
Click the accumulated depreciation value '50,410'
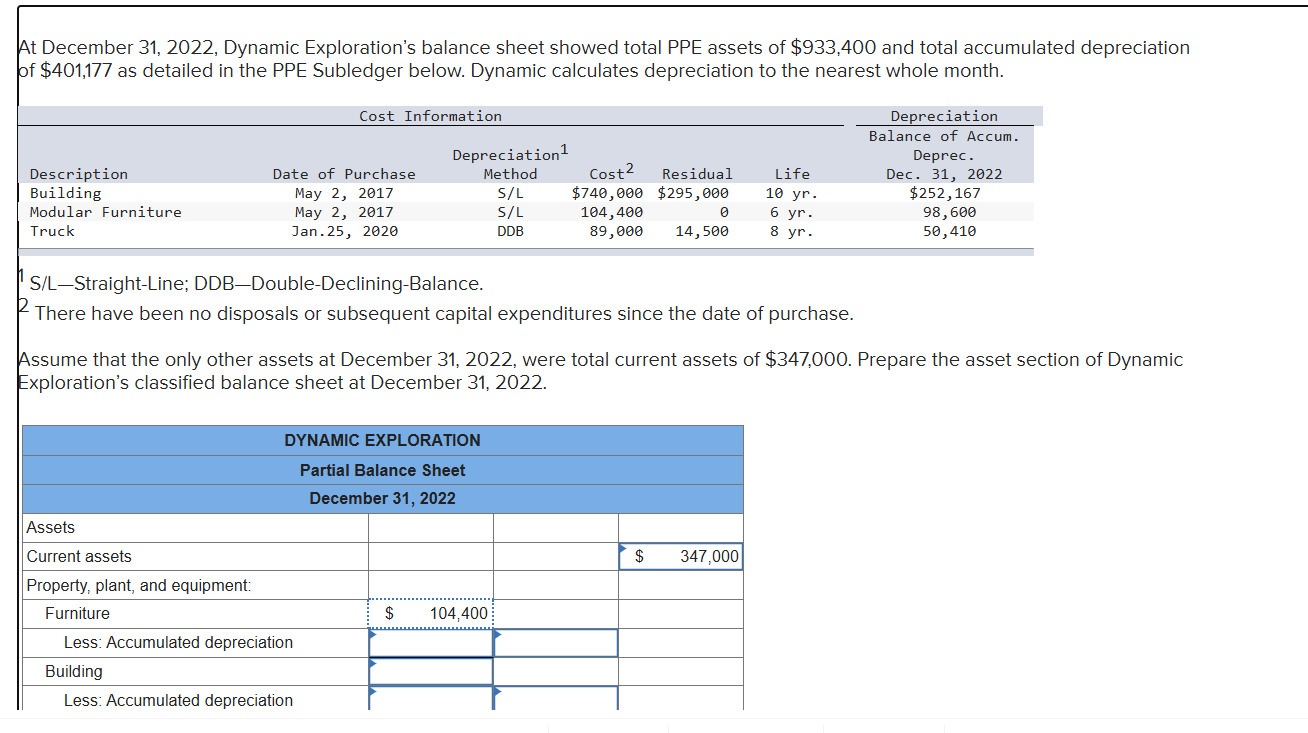(949, 231)
